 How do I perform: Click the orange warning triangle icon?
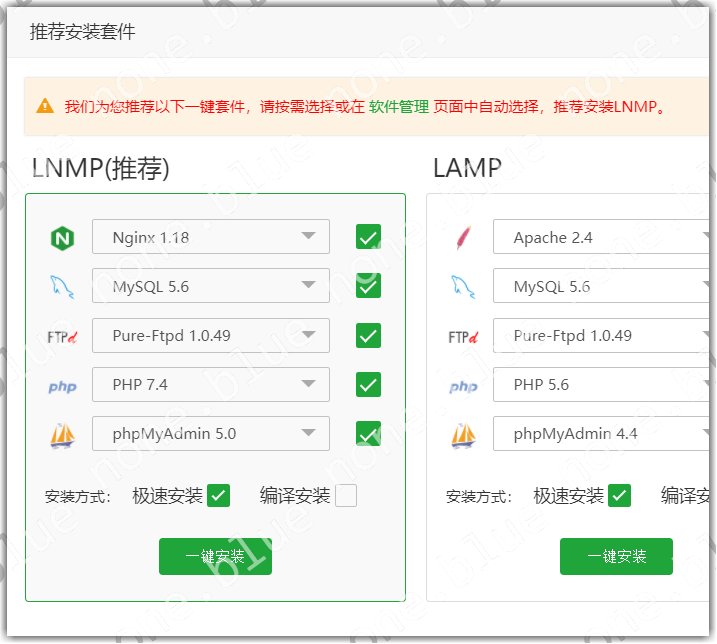[45, 106]
